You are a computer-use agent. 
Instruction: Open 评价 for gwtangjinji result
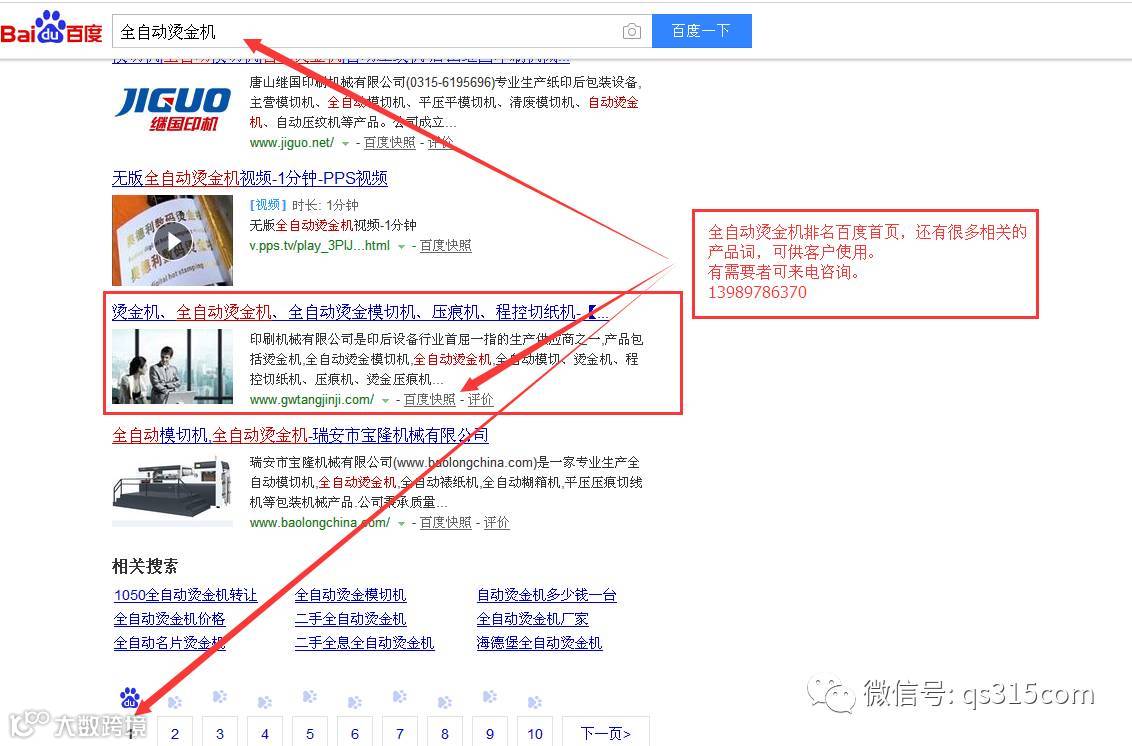481,399
